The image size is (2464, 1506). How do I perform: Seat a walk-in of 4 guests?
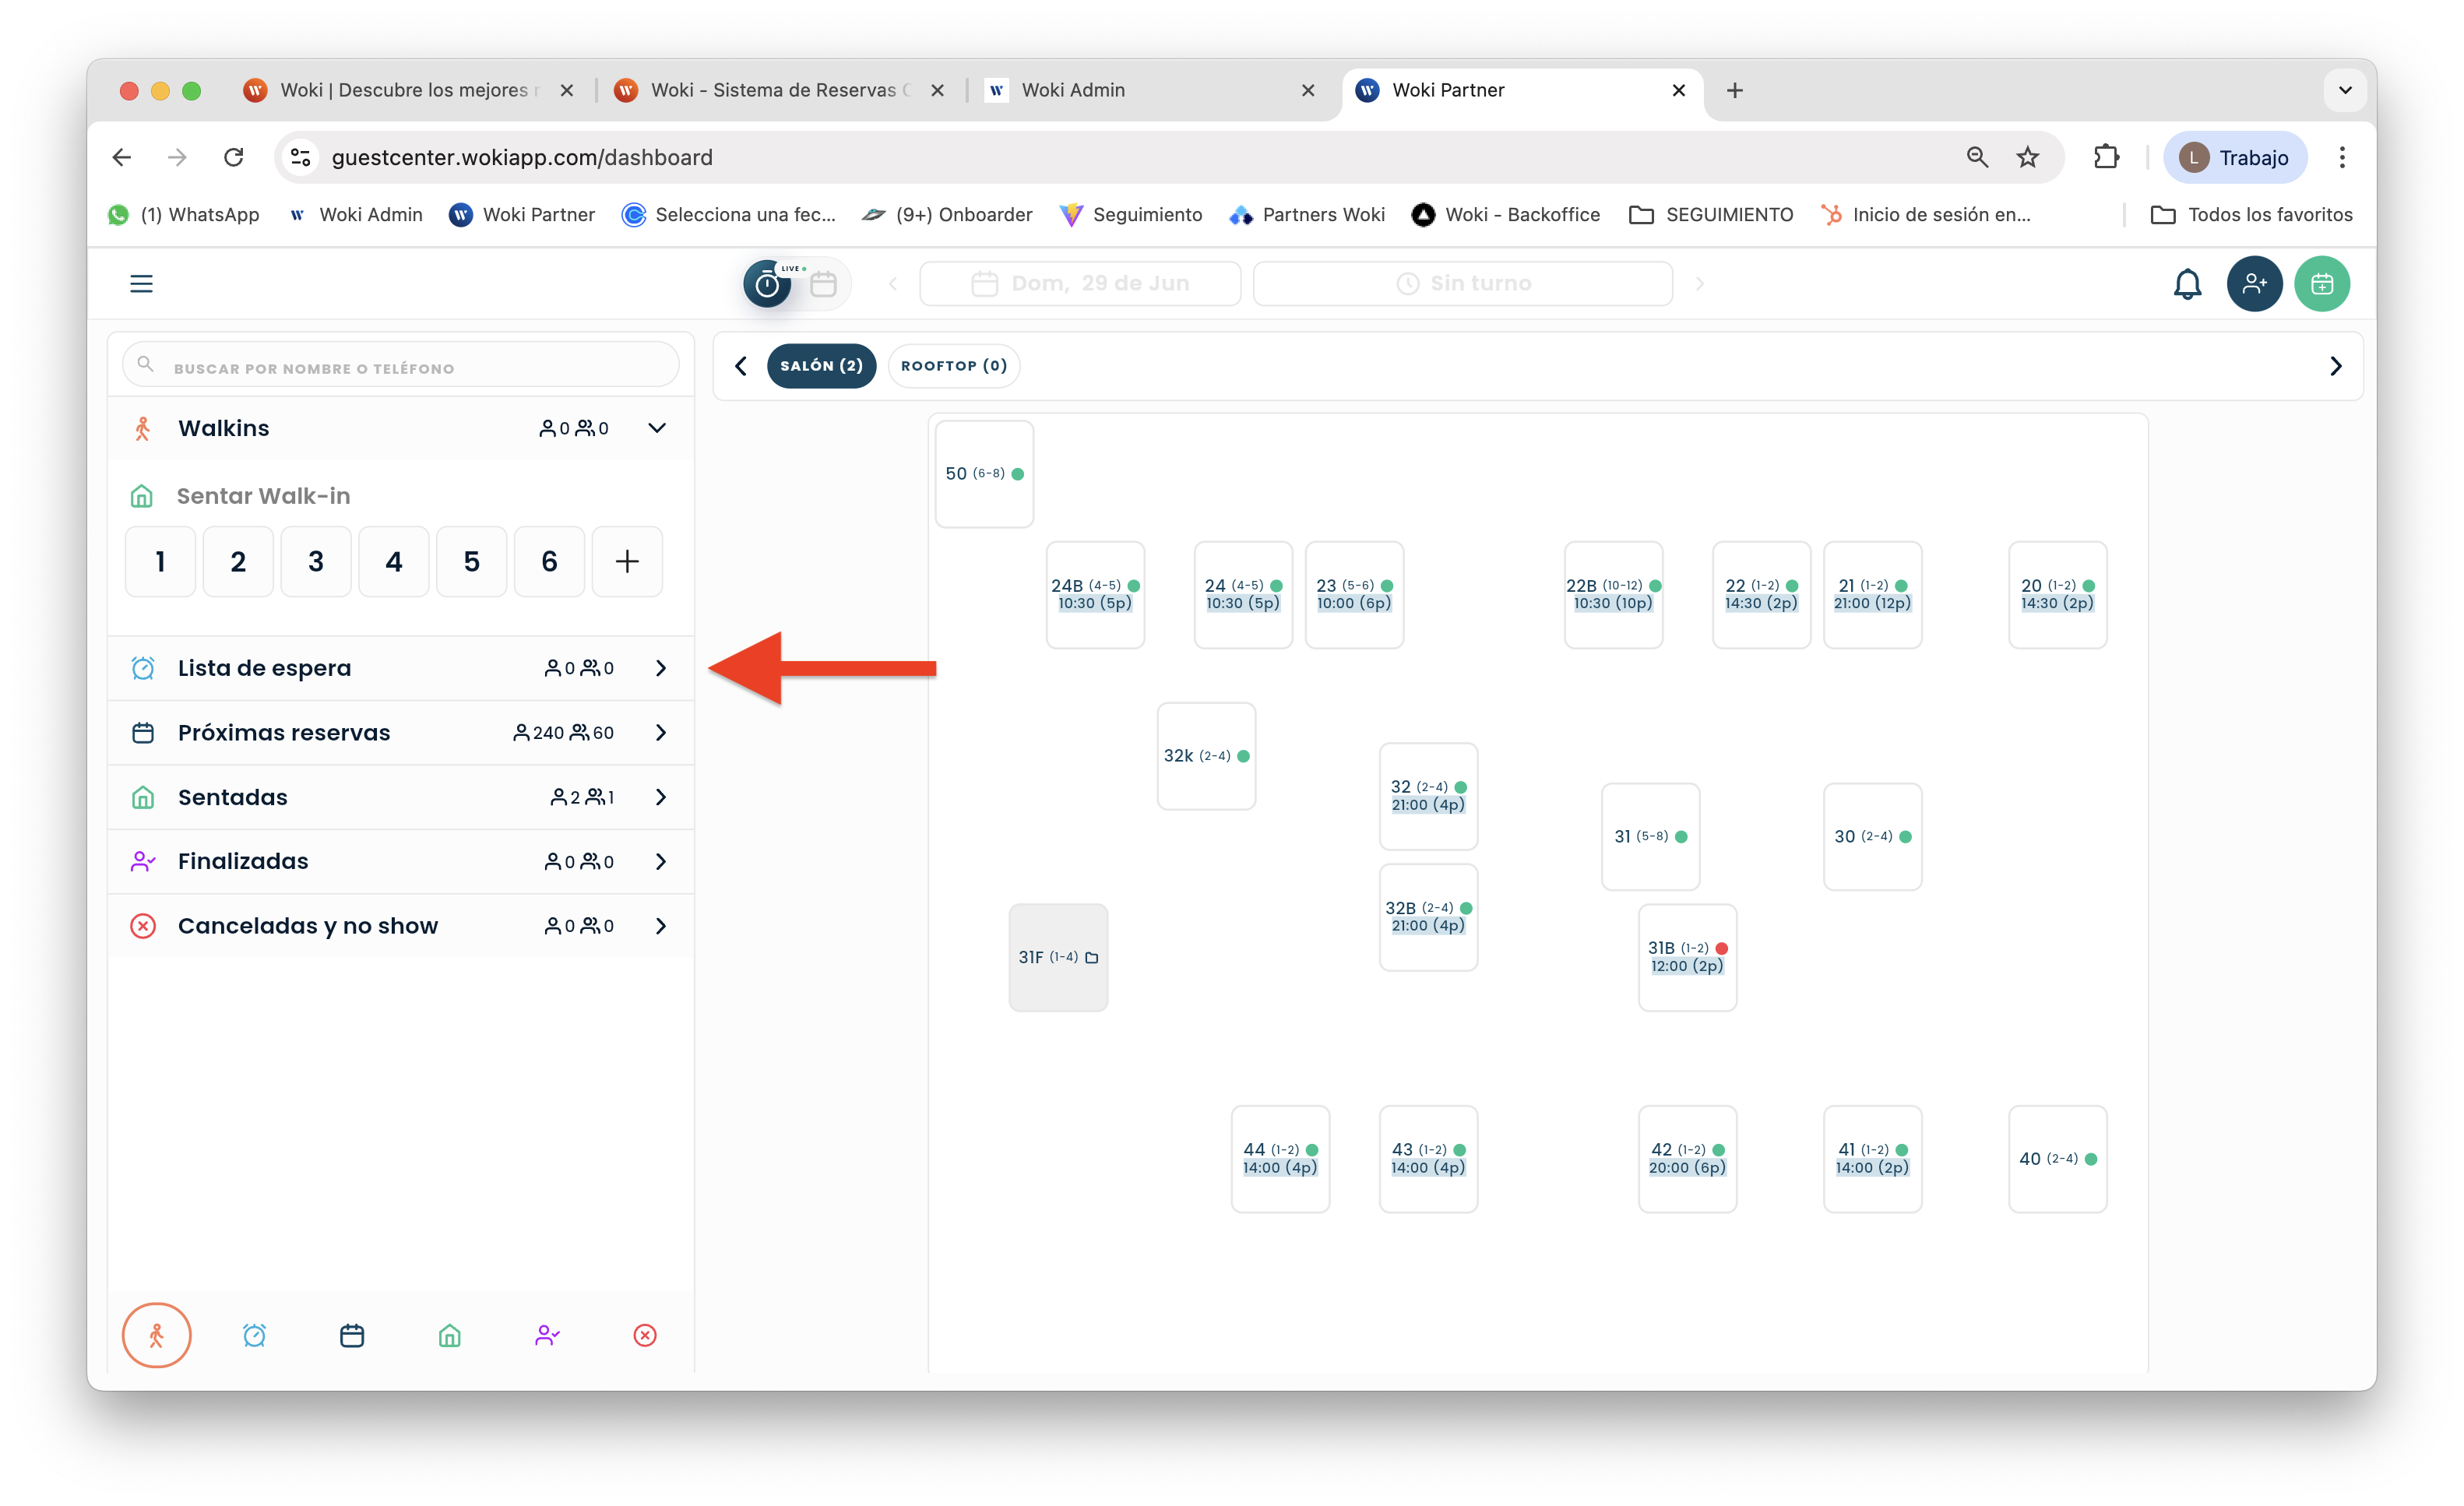(394, 562)
